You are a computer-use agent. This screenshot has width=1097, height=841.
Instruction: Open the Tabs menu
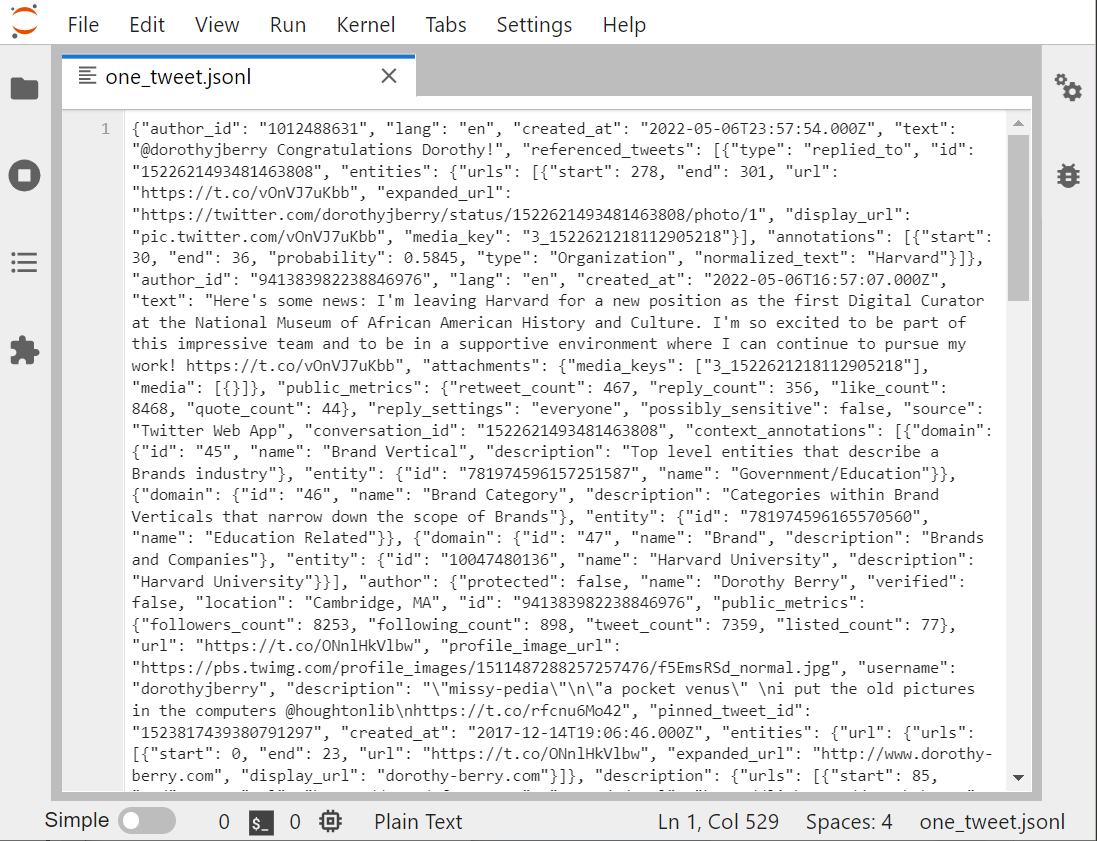tap(446, 24)
